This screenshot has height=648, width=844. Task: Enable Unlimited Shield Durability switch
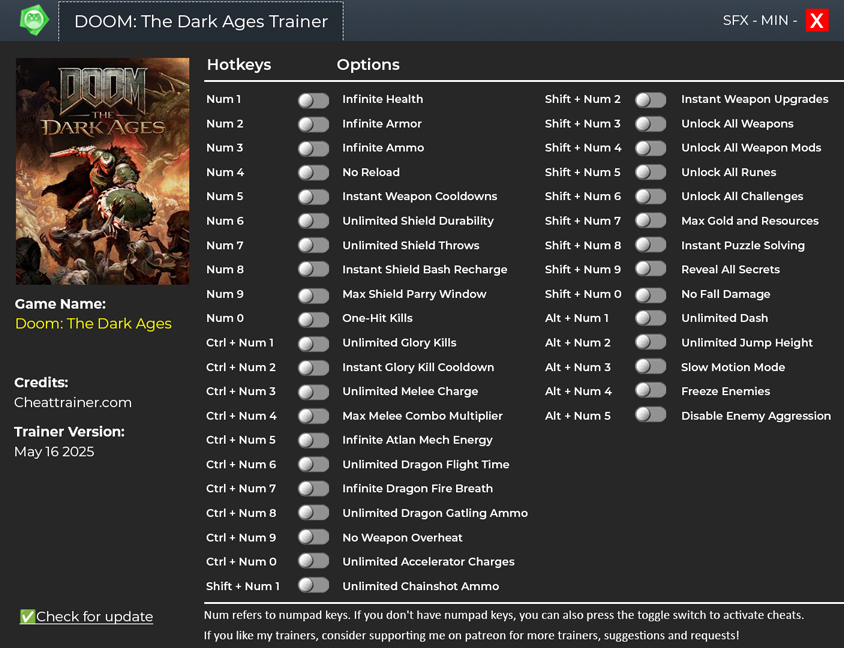(x=313, y=221)
